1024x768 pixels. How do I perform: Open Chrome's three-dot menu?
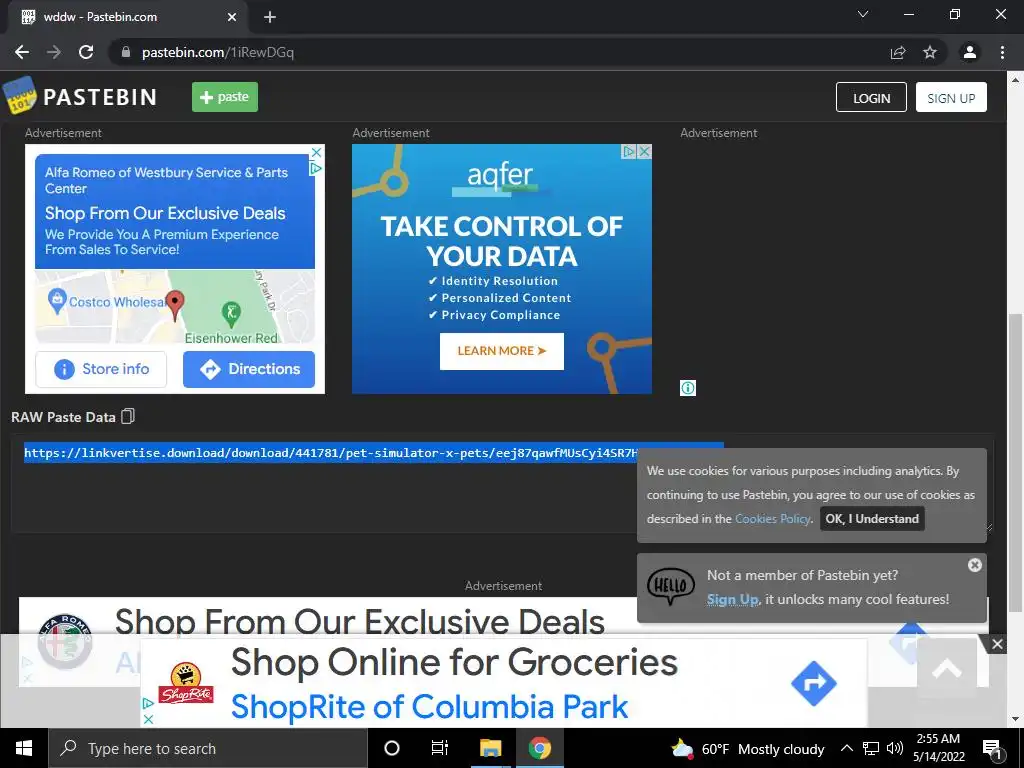(x=1002, y=52)
